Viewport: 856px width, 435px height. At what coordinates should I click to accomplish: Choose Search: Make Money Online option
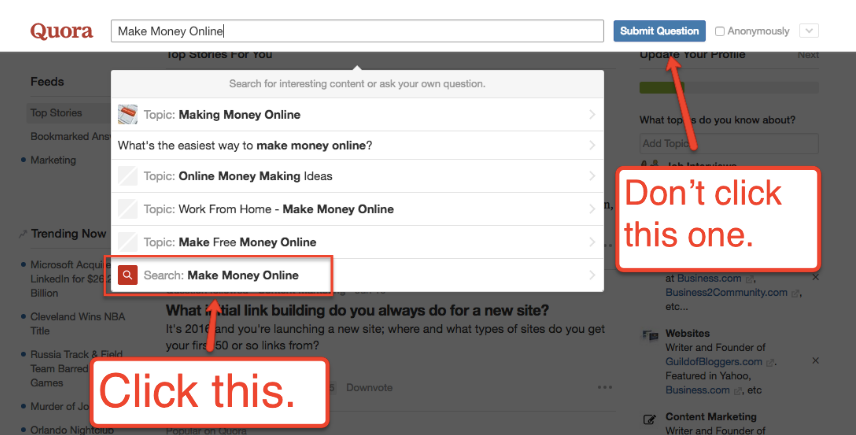357,275
